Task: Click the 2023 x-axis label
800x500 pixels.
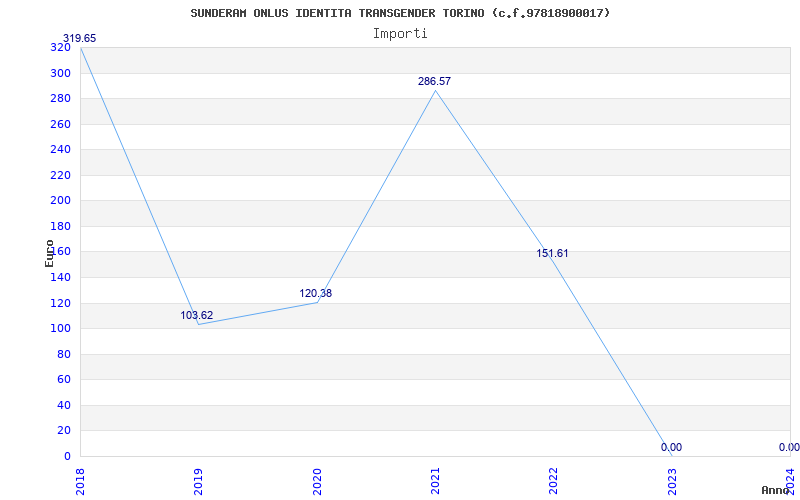Action: pos(672,481)
